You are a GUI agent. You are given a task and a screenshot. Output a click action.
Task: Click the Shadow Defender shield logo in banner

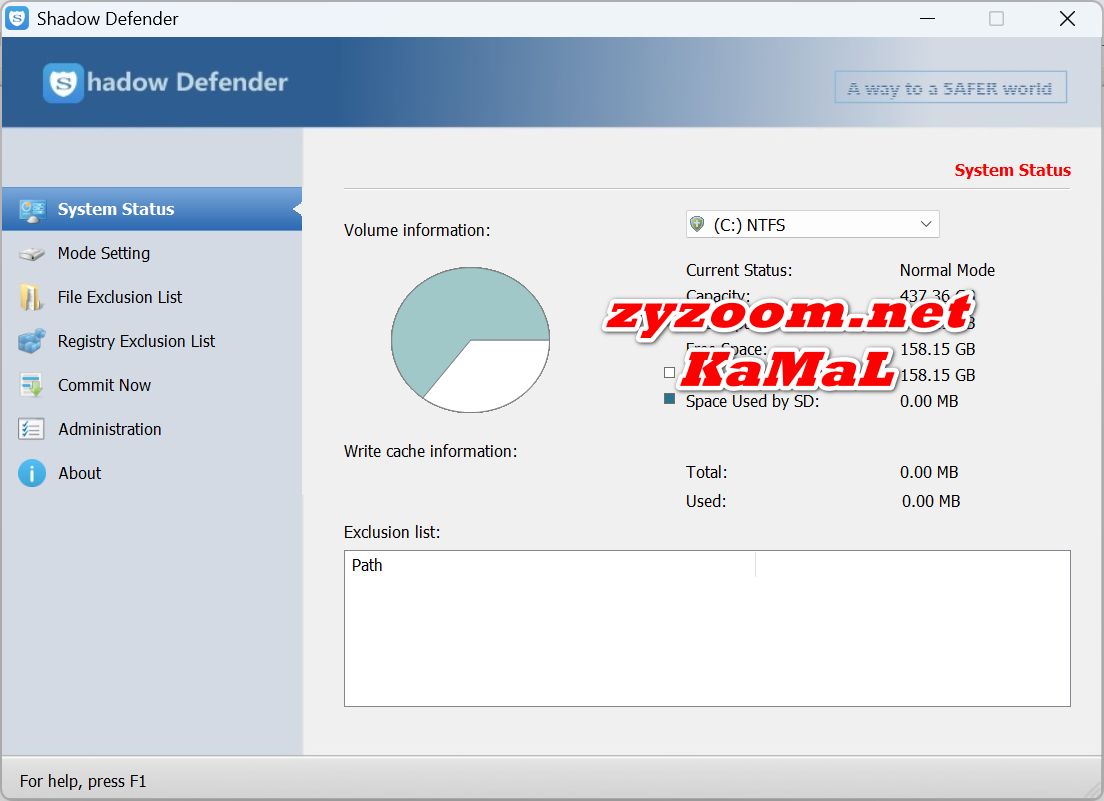[63, 83]
